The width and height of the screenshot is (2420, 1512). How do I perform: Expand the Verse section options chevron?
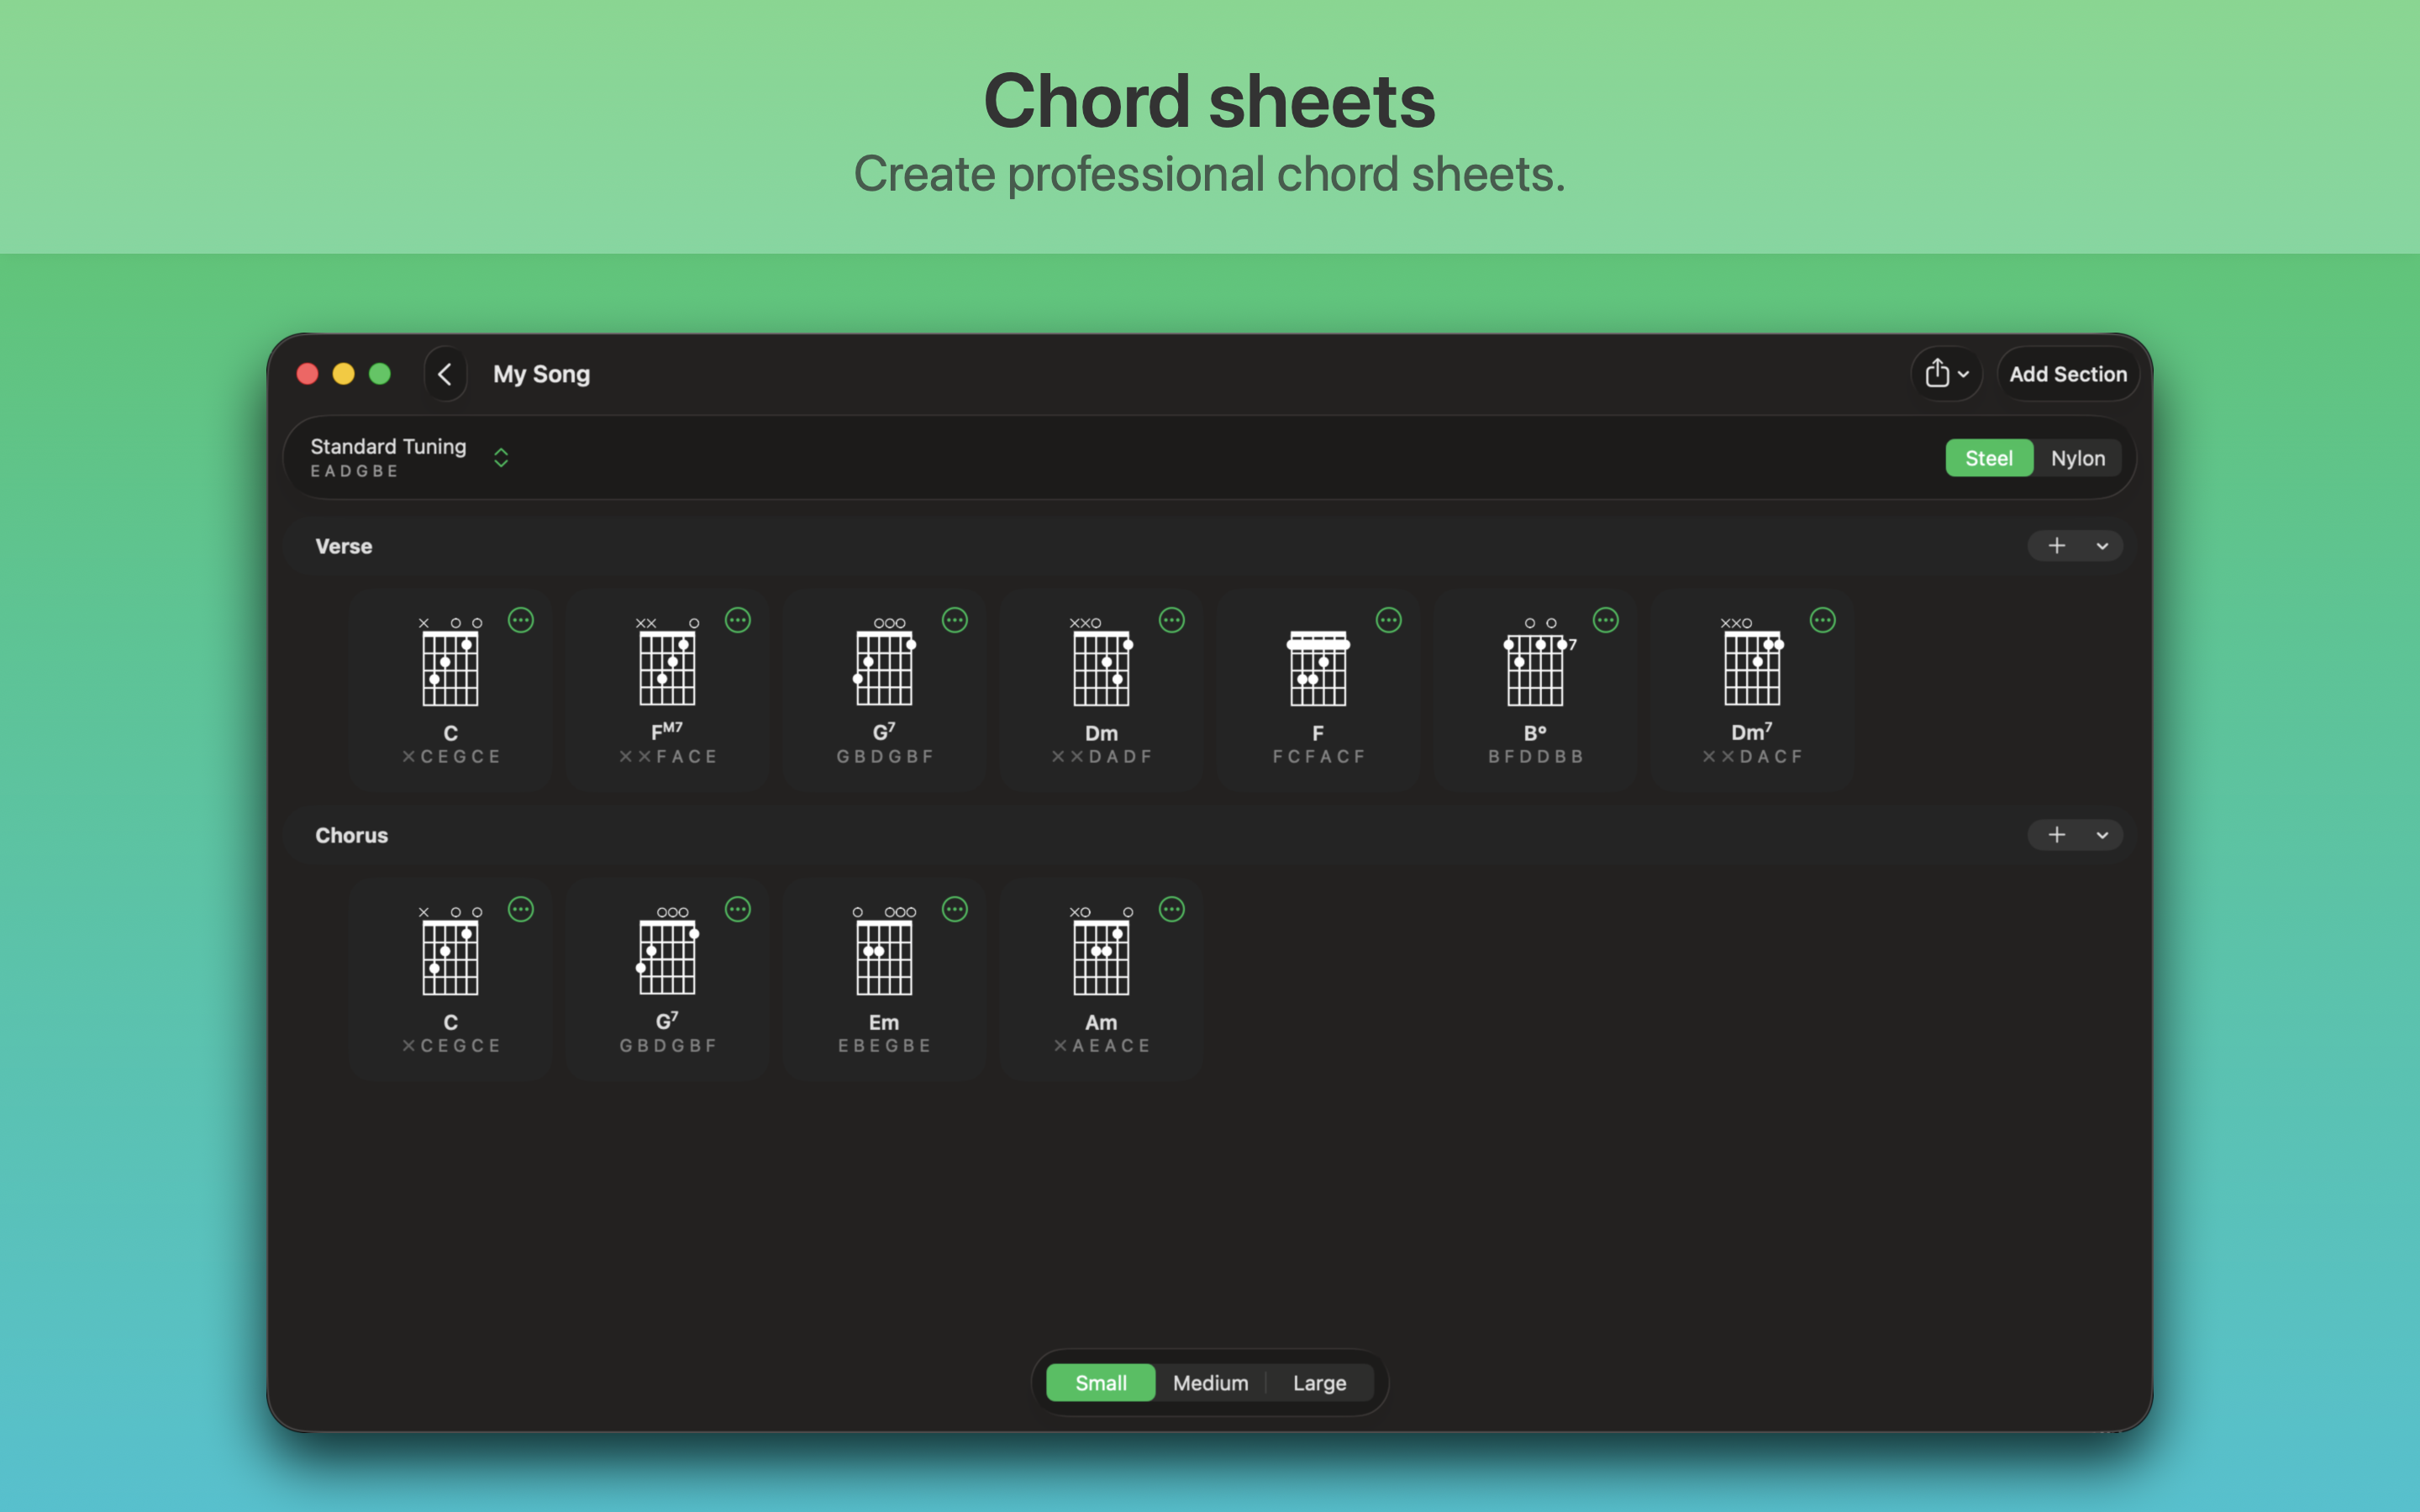(2102, 546)
